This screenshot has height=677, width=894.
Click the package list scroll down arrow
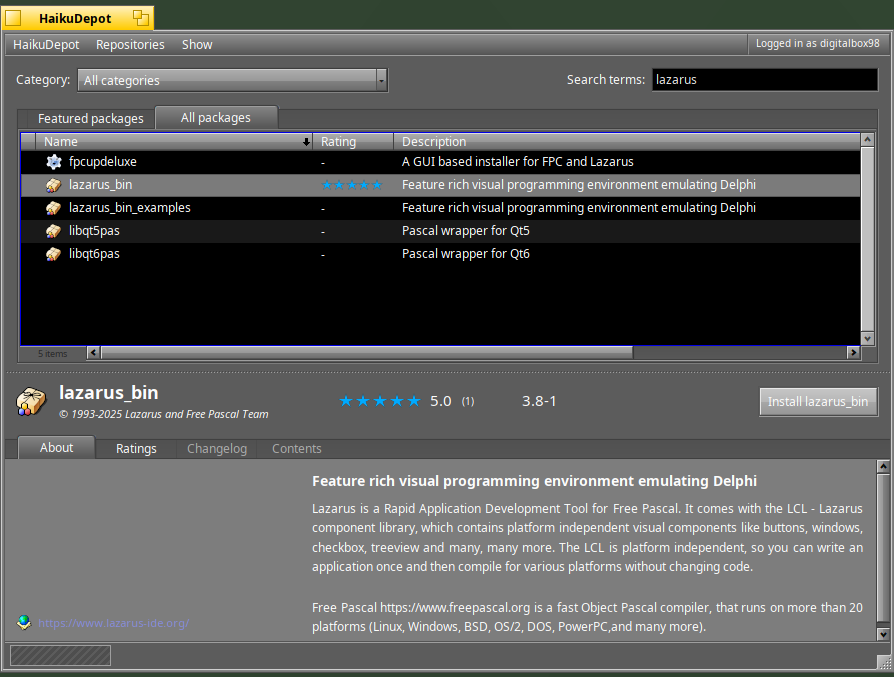867,339
